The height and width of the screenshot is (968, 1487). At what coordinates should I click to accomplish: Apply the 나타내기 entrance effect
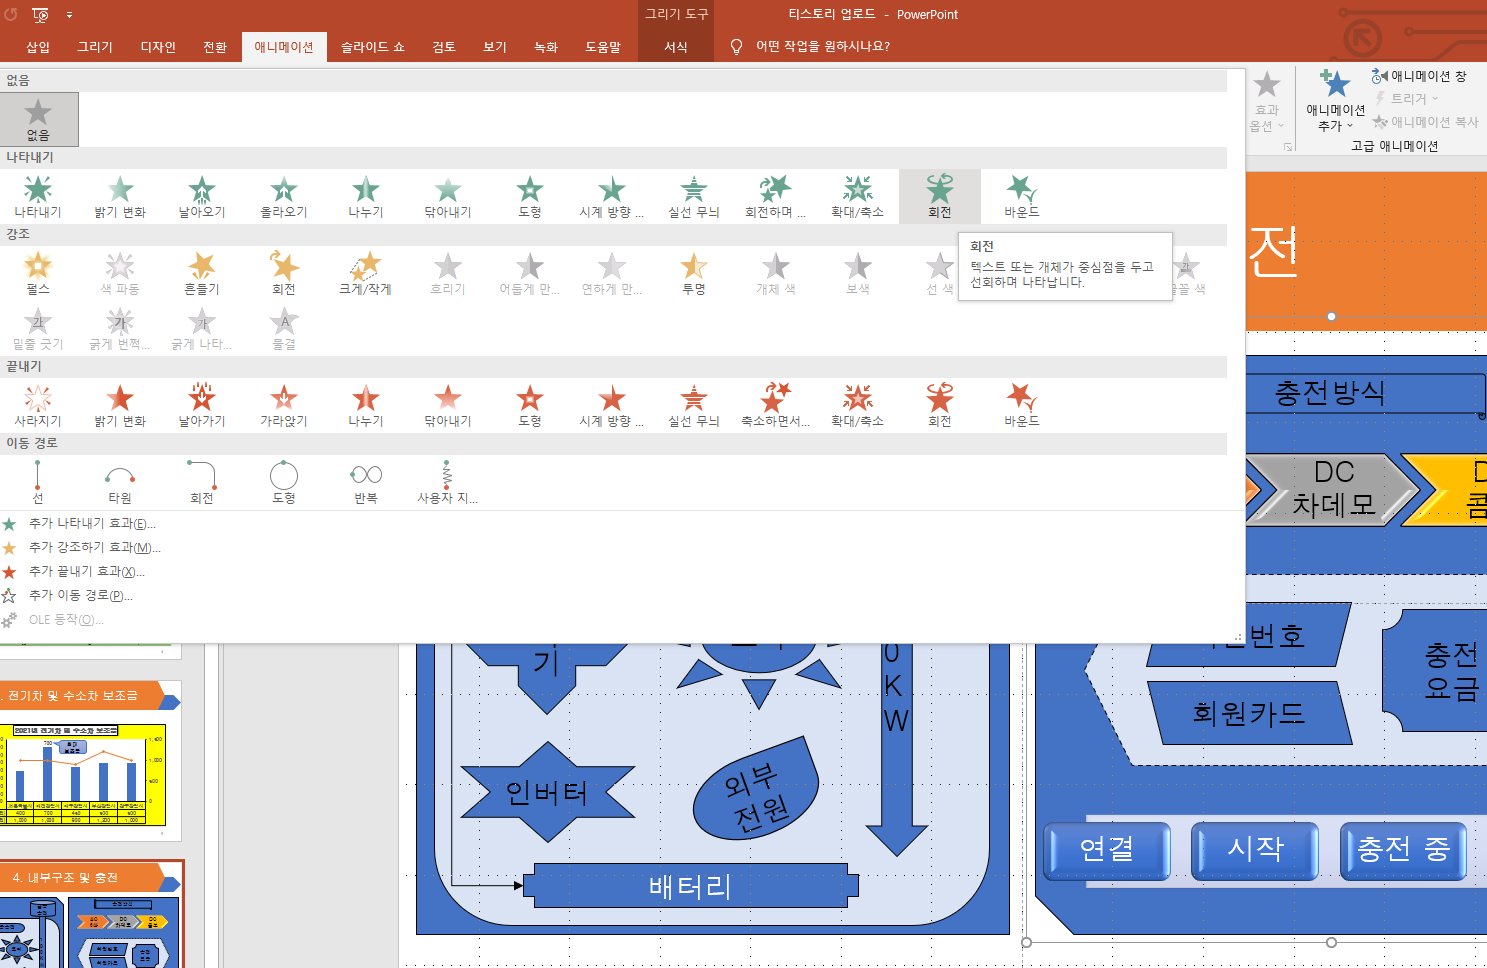(x=38, y=196)
